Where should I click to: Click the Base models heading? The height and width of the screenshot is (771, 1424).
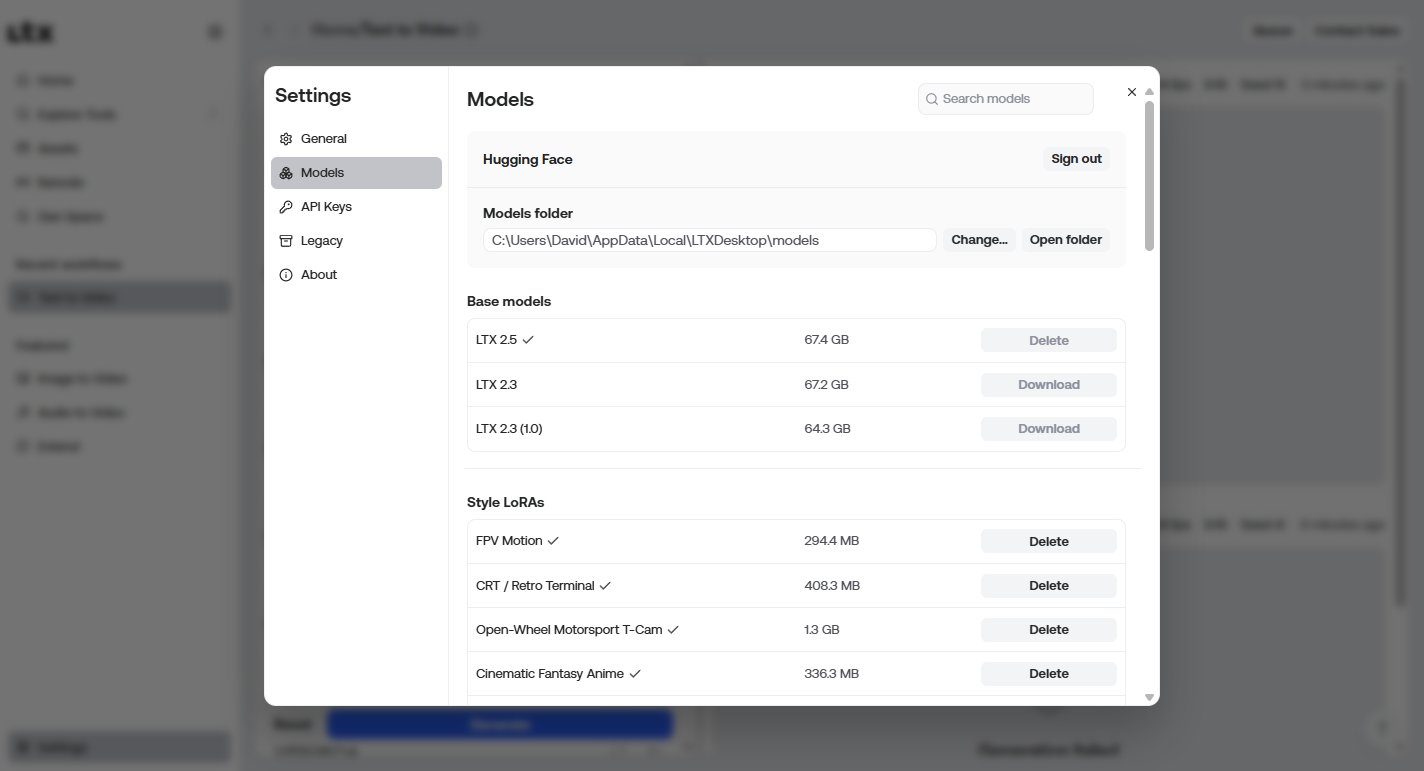click(509, 301)
